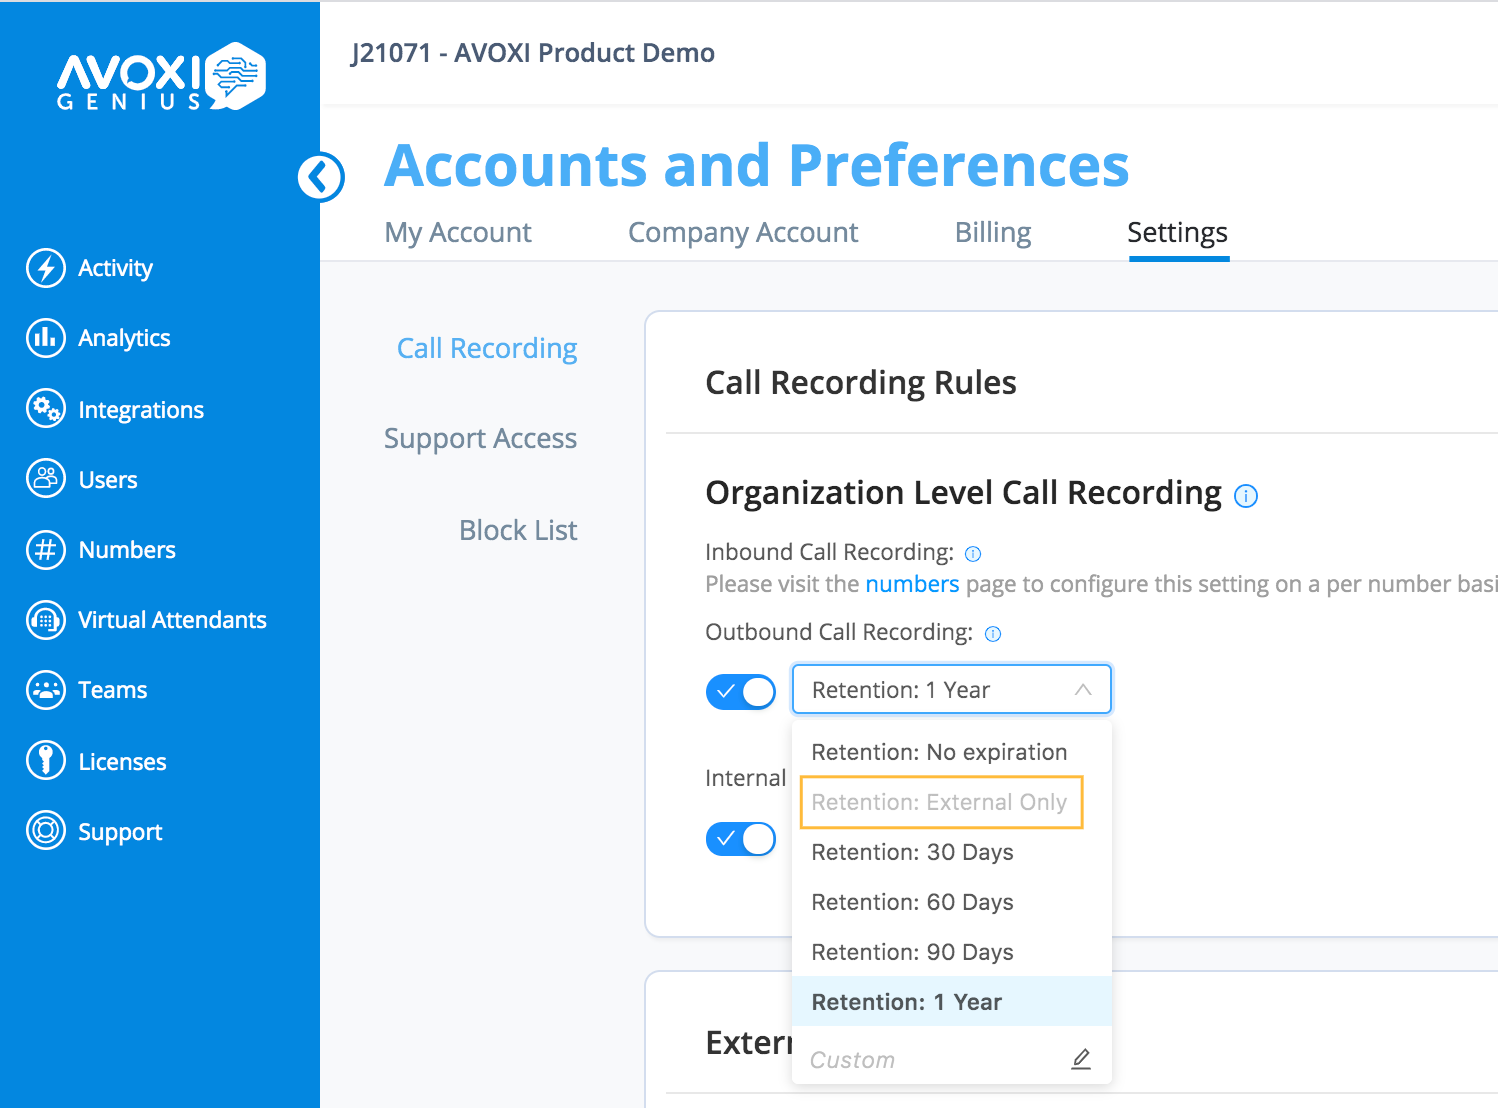1498x1108 pixels.
Task: Click the info icon beside Organization Level Call Recording
Action: click(1246, 495)
